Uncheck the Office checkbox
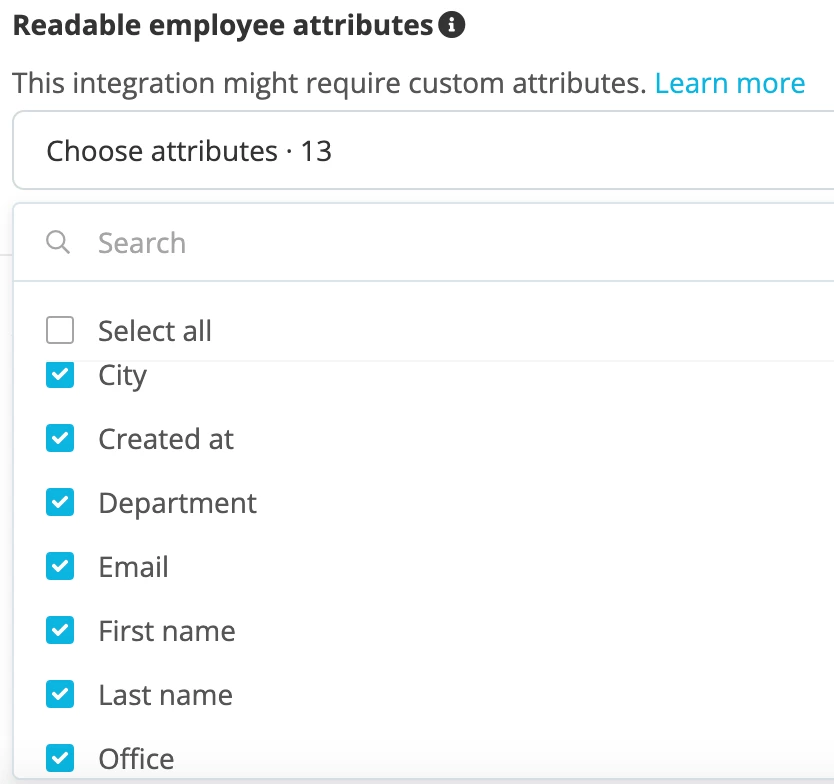Viewport: 834px width, 784px height. [60, 758]
